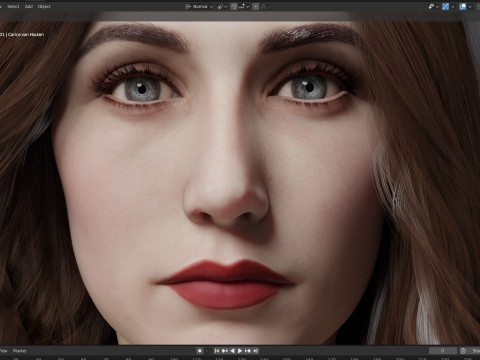Image resolution: width=480 pixels, height=360 pixels.
Task: Jump to the next keyframe
Action: click(x=248, y=351)
